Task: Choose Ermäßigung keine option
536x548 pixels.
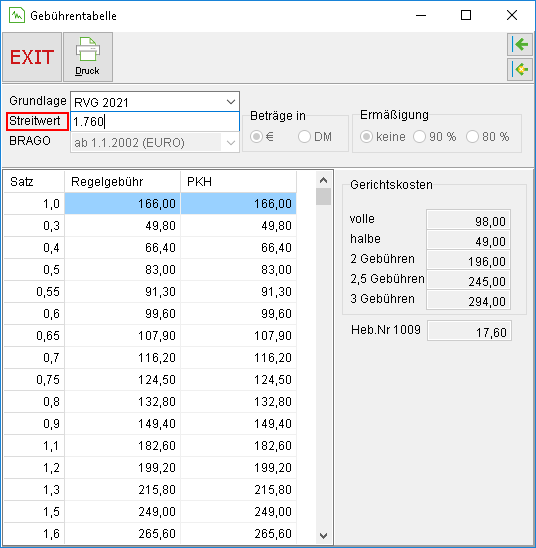Action: pos(367,136)
